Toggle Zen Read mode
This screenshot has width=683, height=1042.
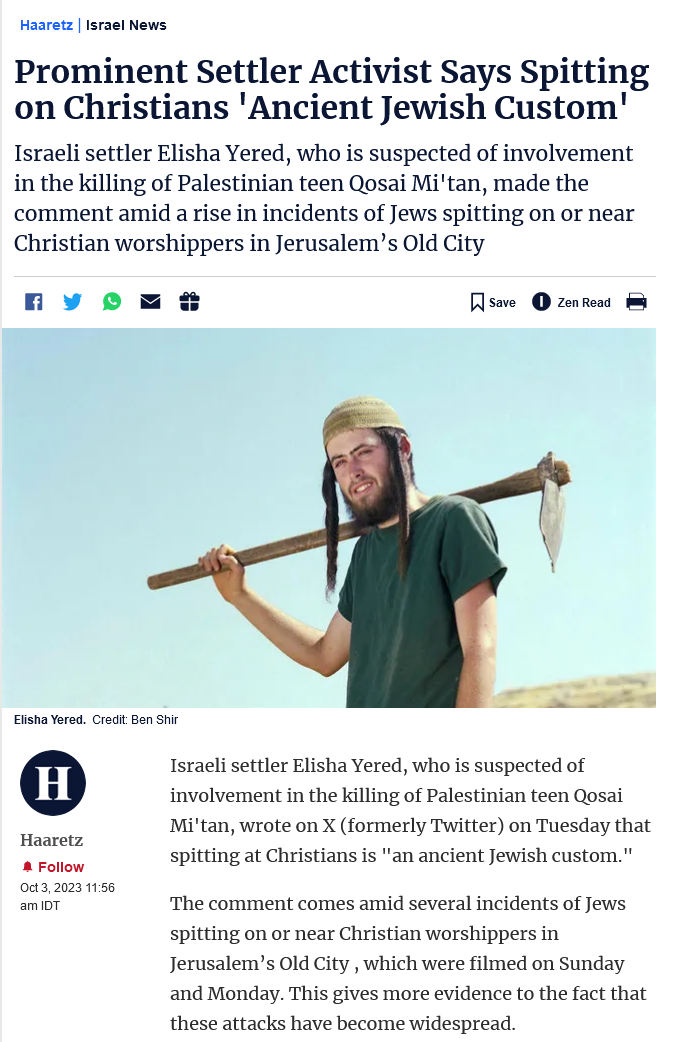pos(571,302)
